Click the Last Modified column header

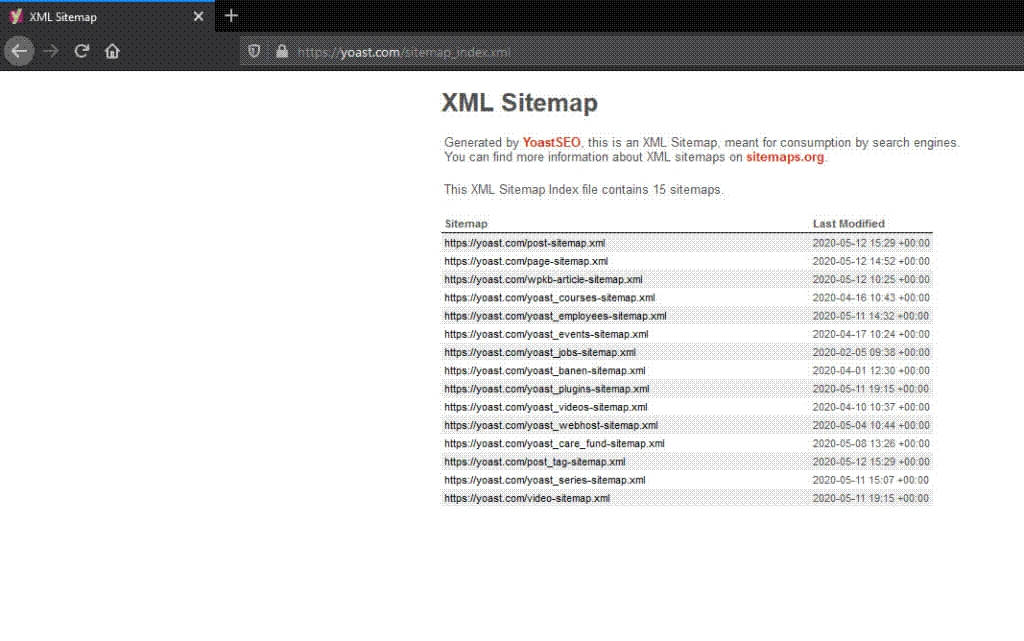click(x=848, y=224)
